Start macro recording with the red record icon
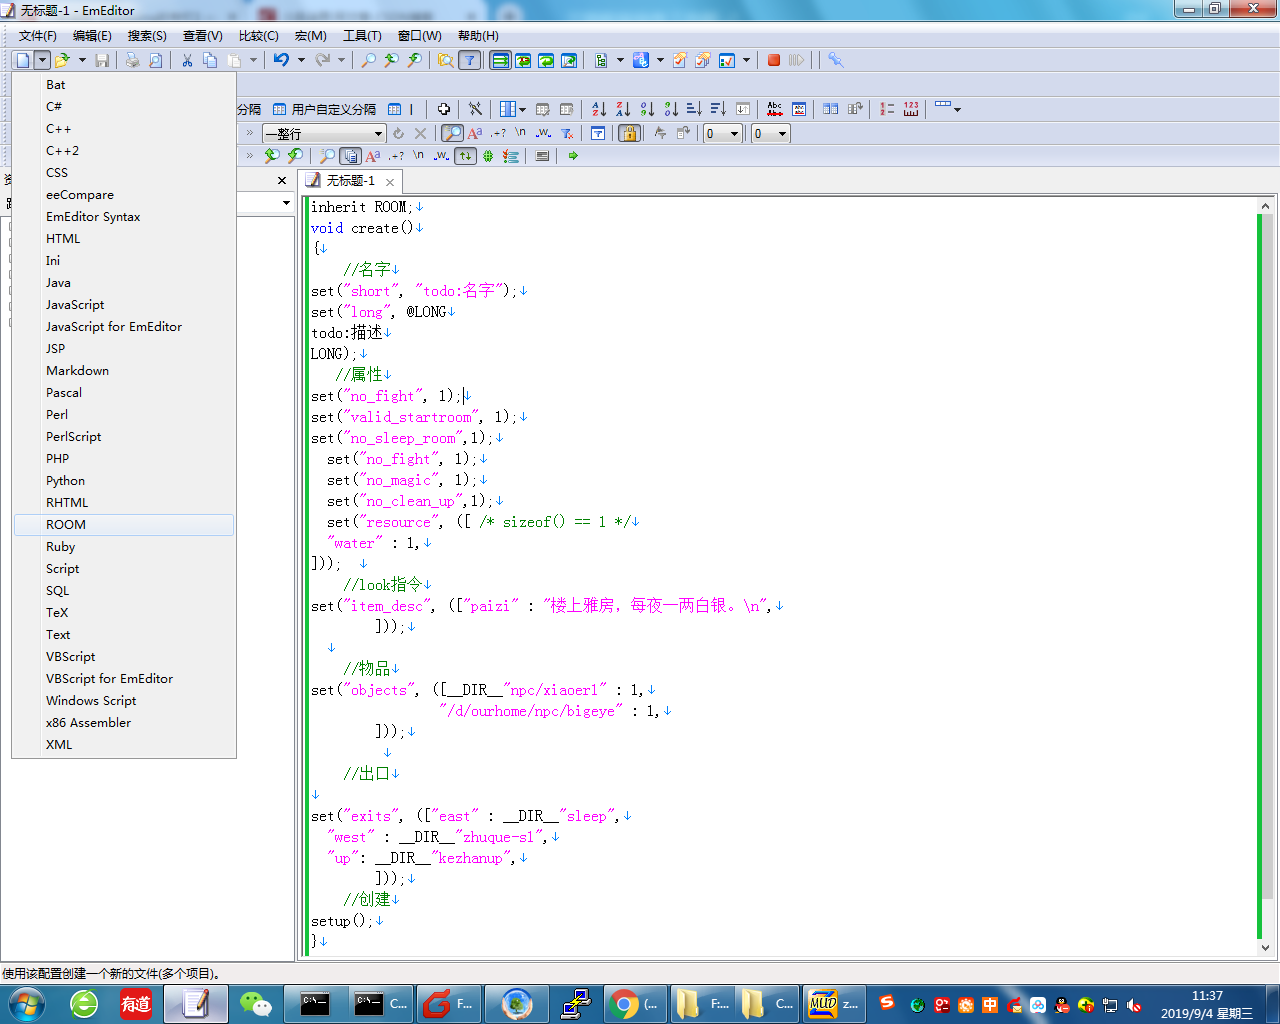Image resolution: width=1280 pixels, height=1024 pixels. 773,60
